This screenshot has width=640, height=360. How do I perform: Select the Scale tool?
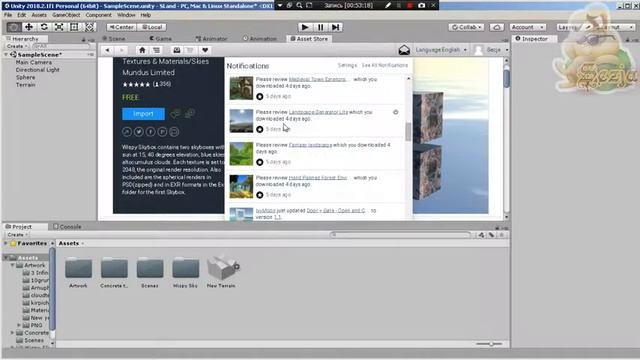pos(59,27)
